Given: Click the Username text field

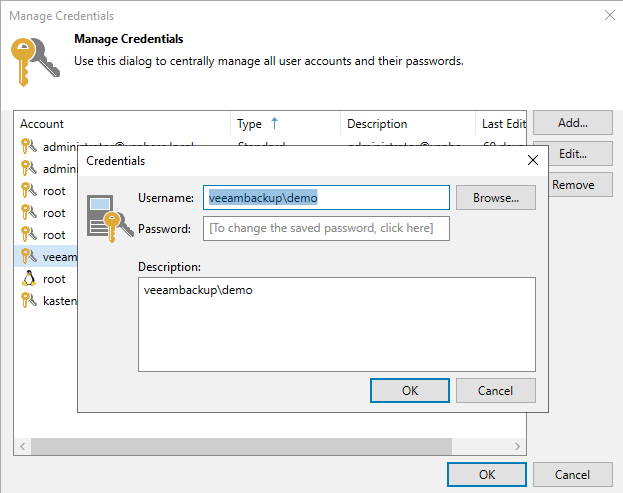Looking at the screenshot, I should 326,198.
